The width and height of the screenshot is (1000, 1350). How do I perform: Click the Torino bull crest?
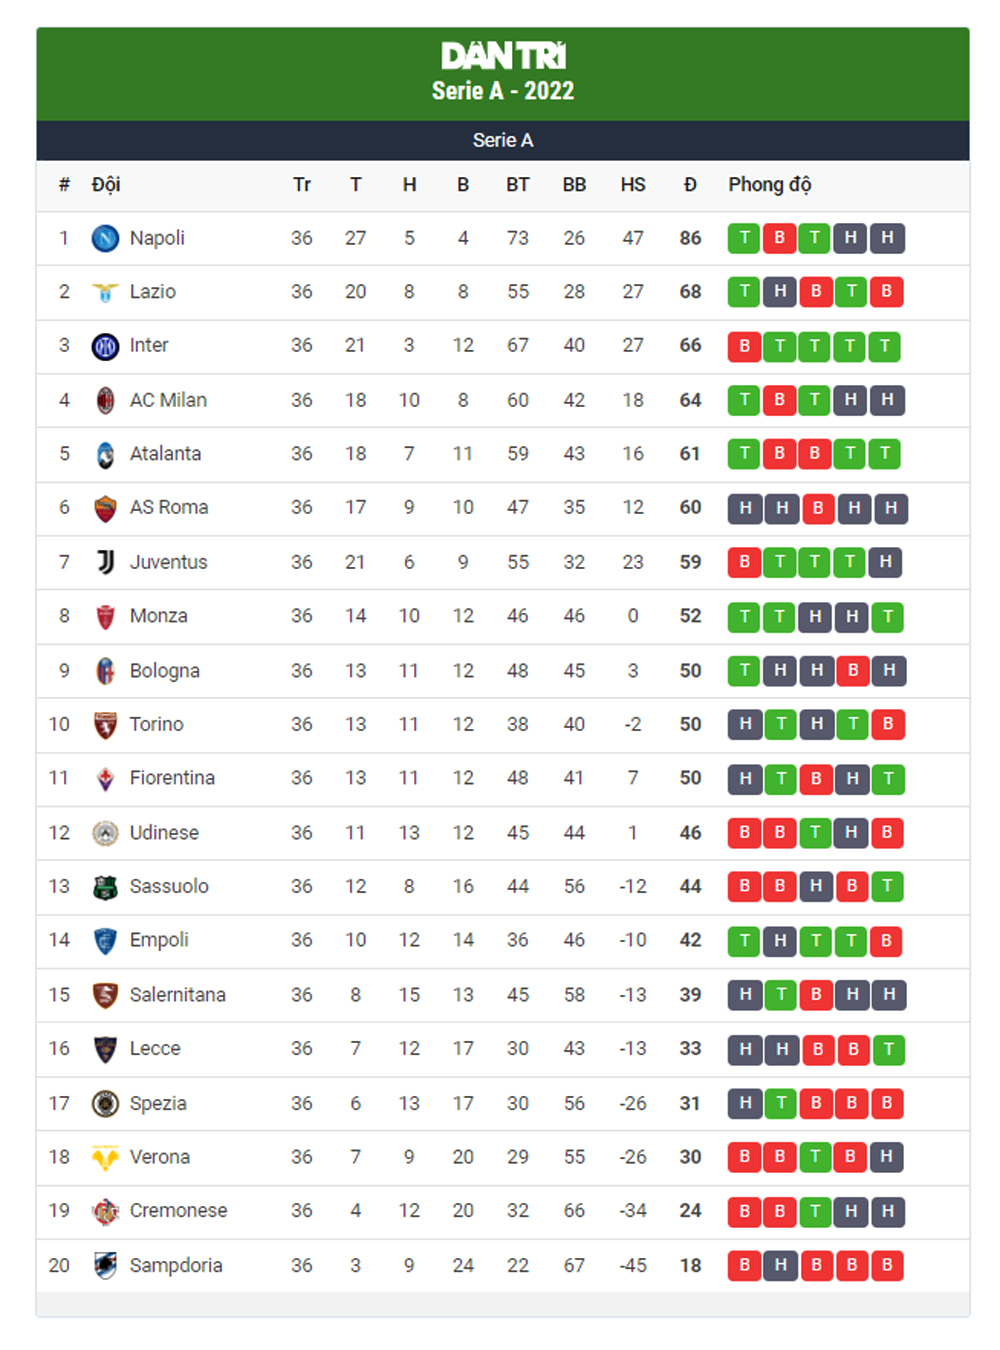pyautogui.click(x=105, y=724)
